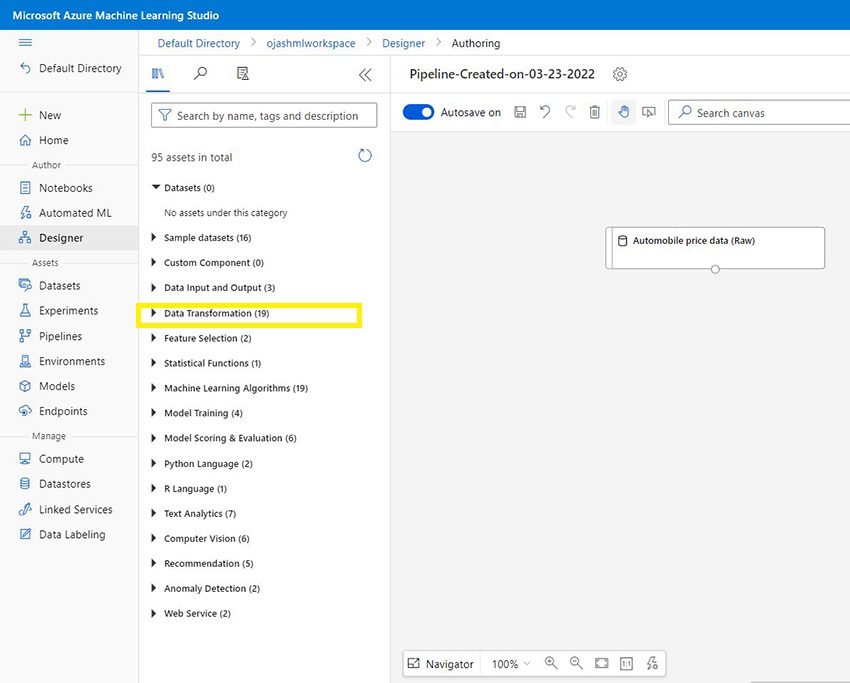Expand Model Training (4)

tap(154, 413)
